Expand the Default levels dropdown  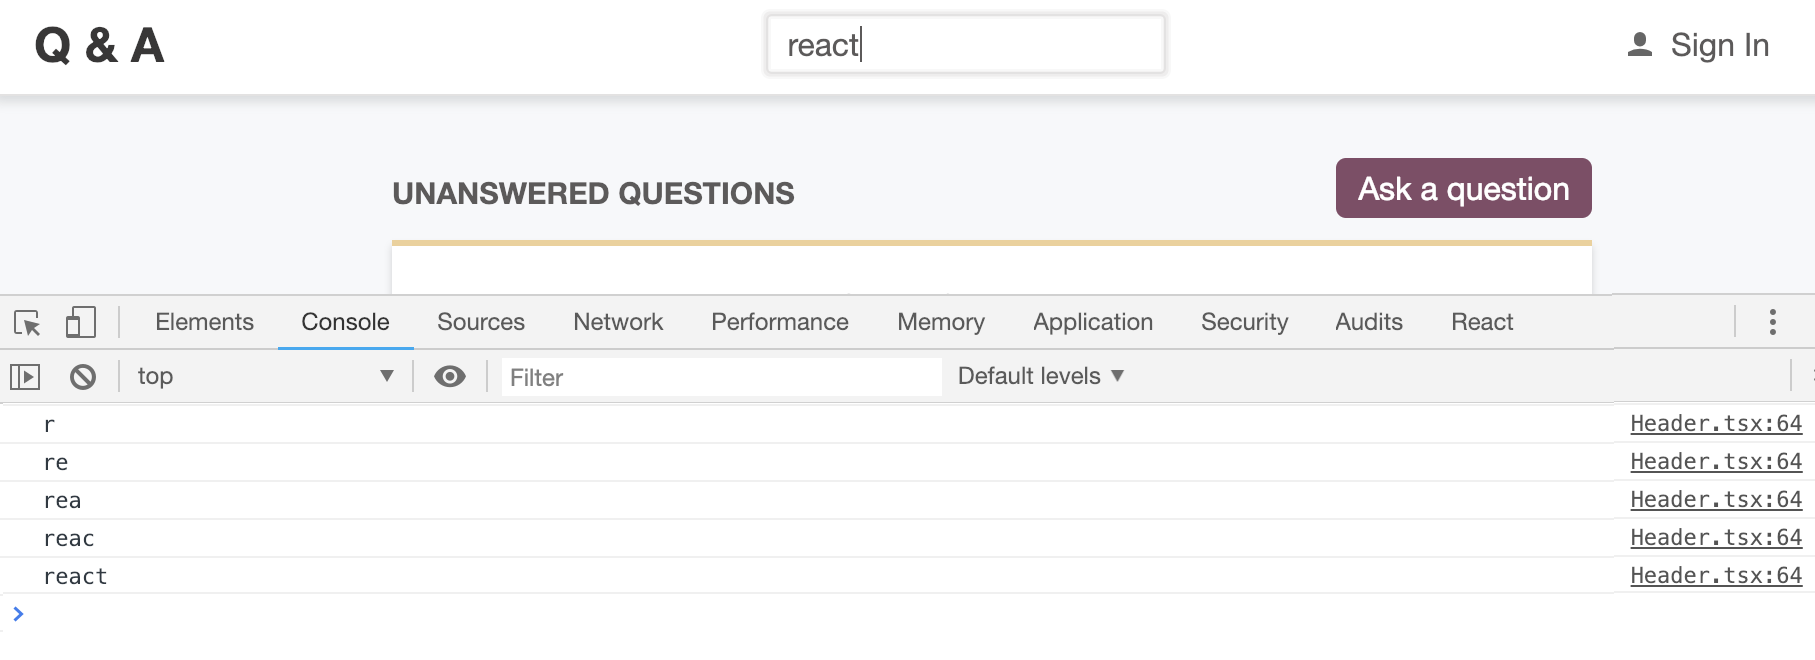(x=1040, y=377)
